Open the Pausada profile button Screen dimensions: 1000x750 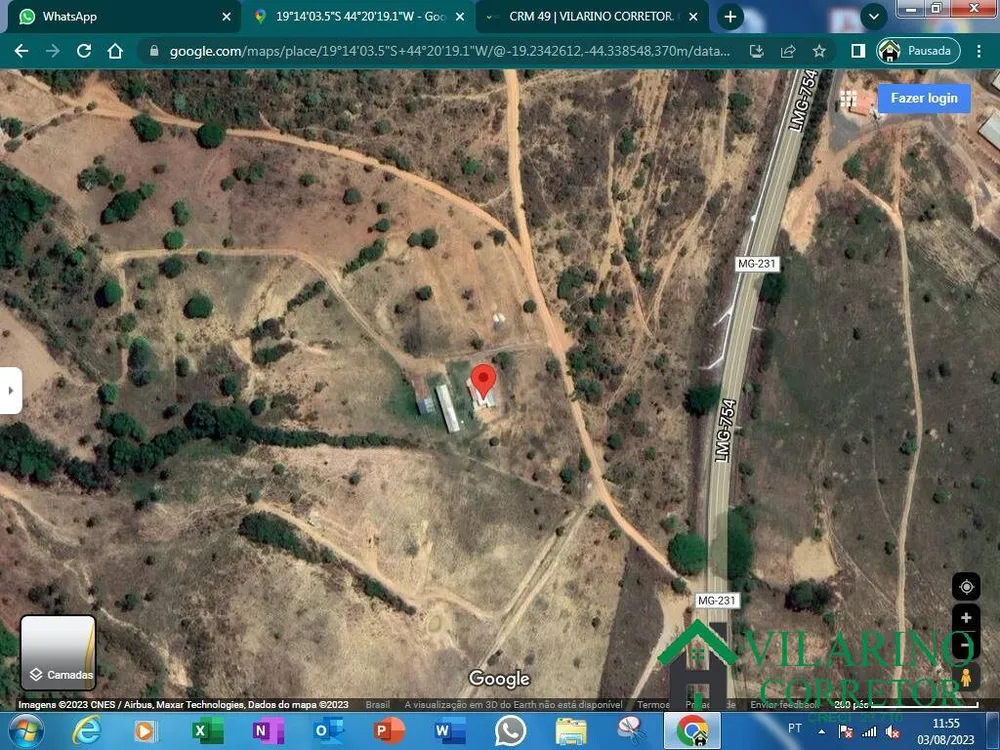918,51
